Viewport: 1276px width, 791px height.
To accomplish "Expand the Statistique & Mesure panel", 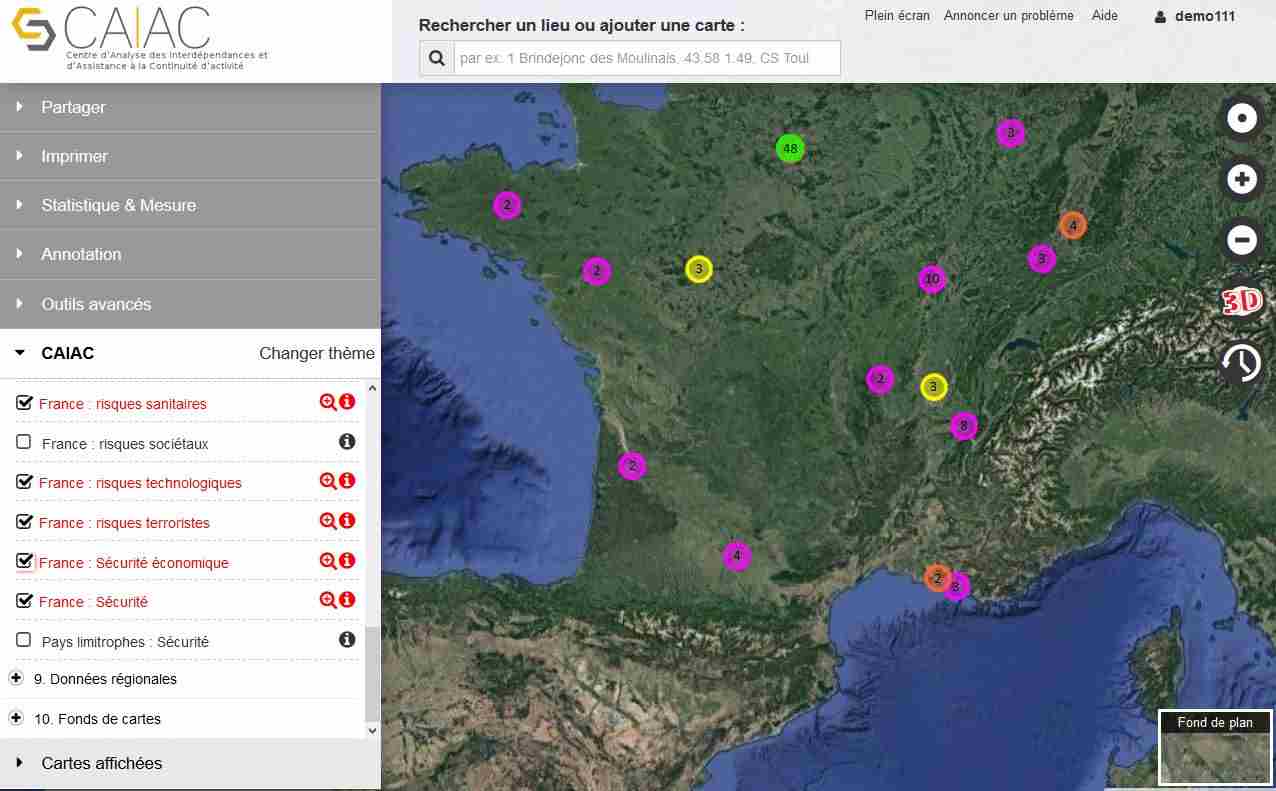I will [x=118, y=205].
